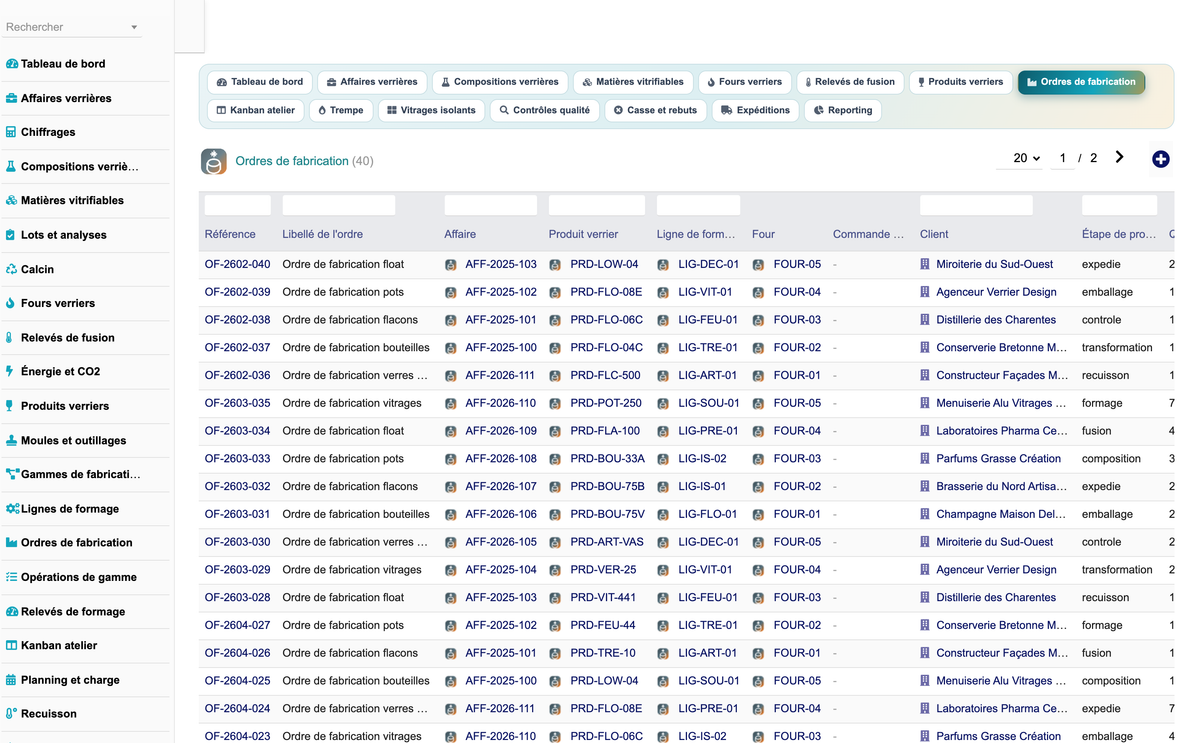This screenshot has height=743, width=1200.
Task: Switch to Affaires verrières tab
Action: (372, 82)
